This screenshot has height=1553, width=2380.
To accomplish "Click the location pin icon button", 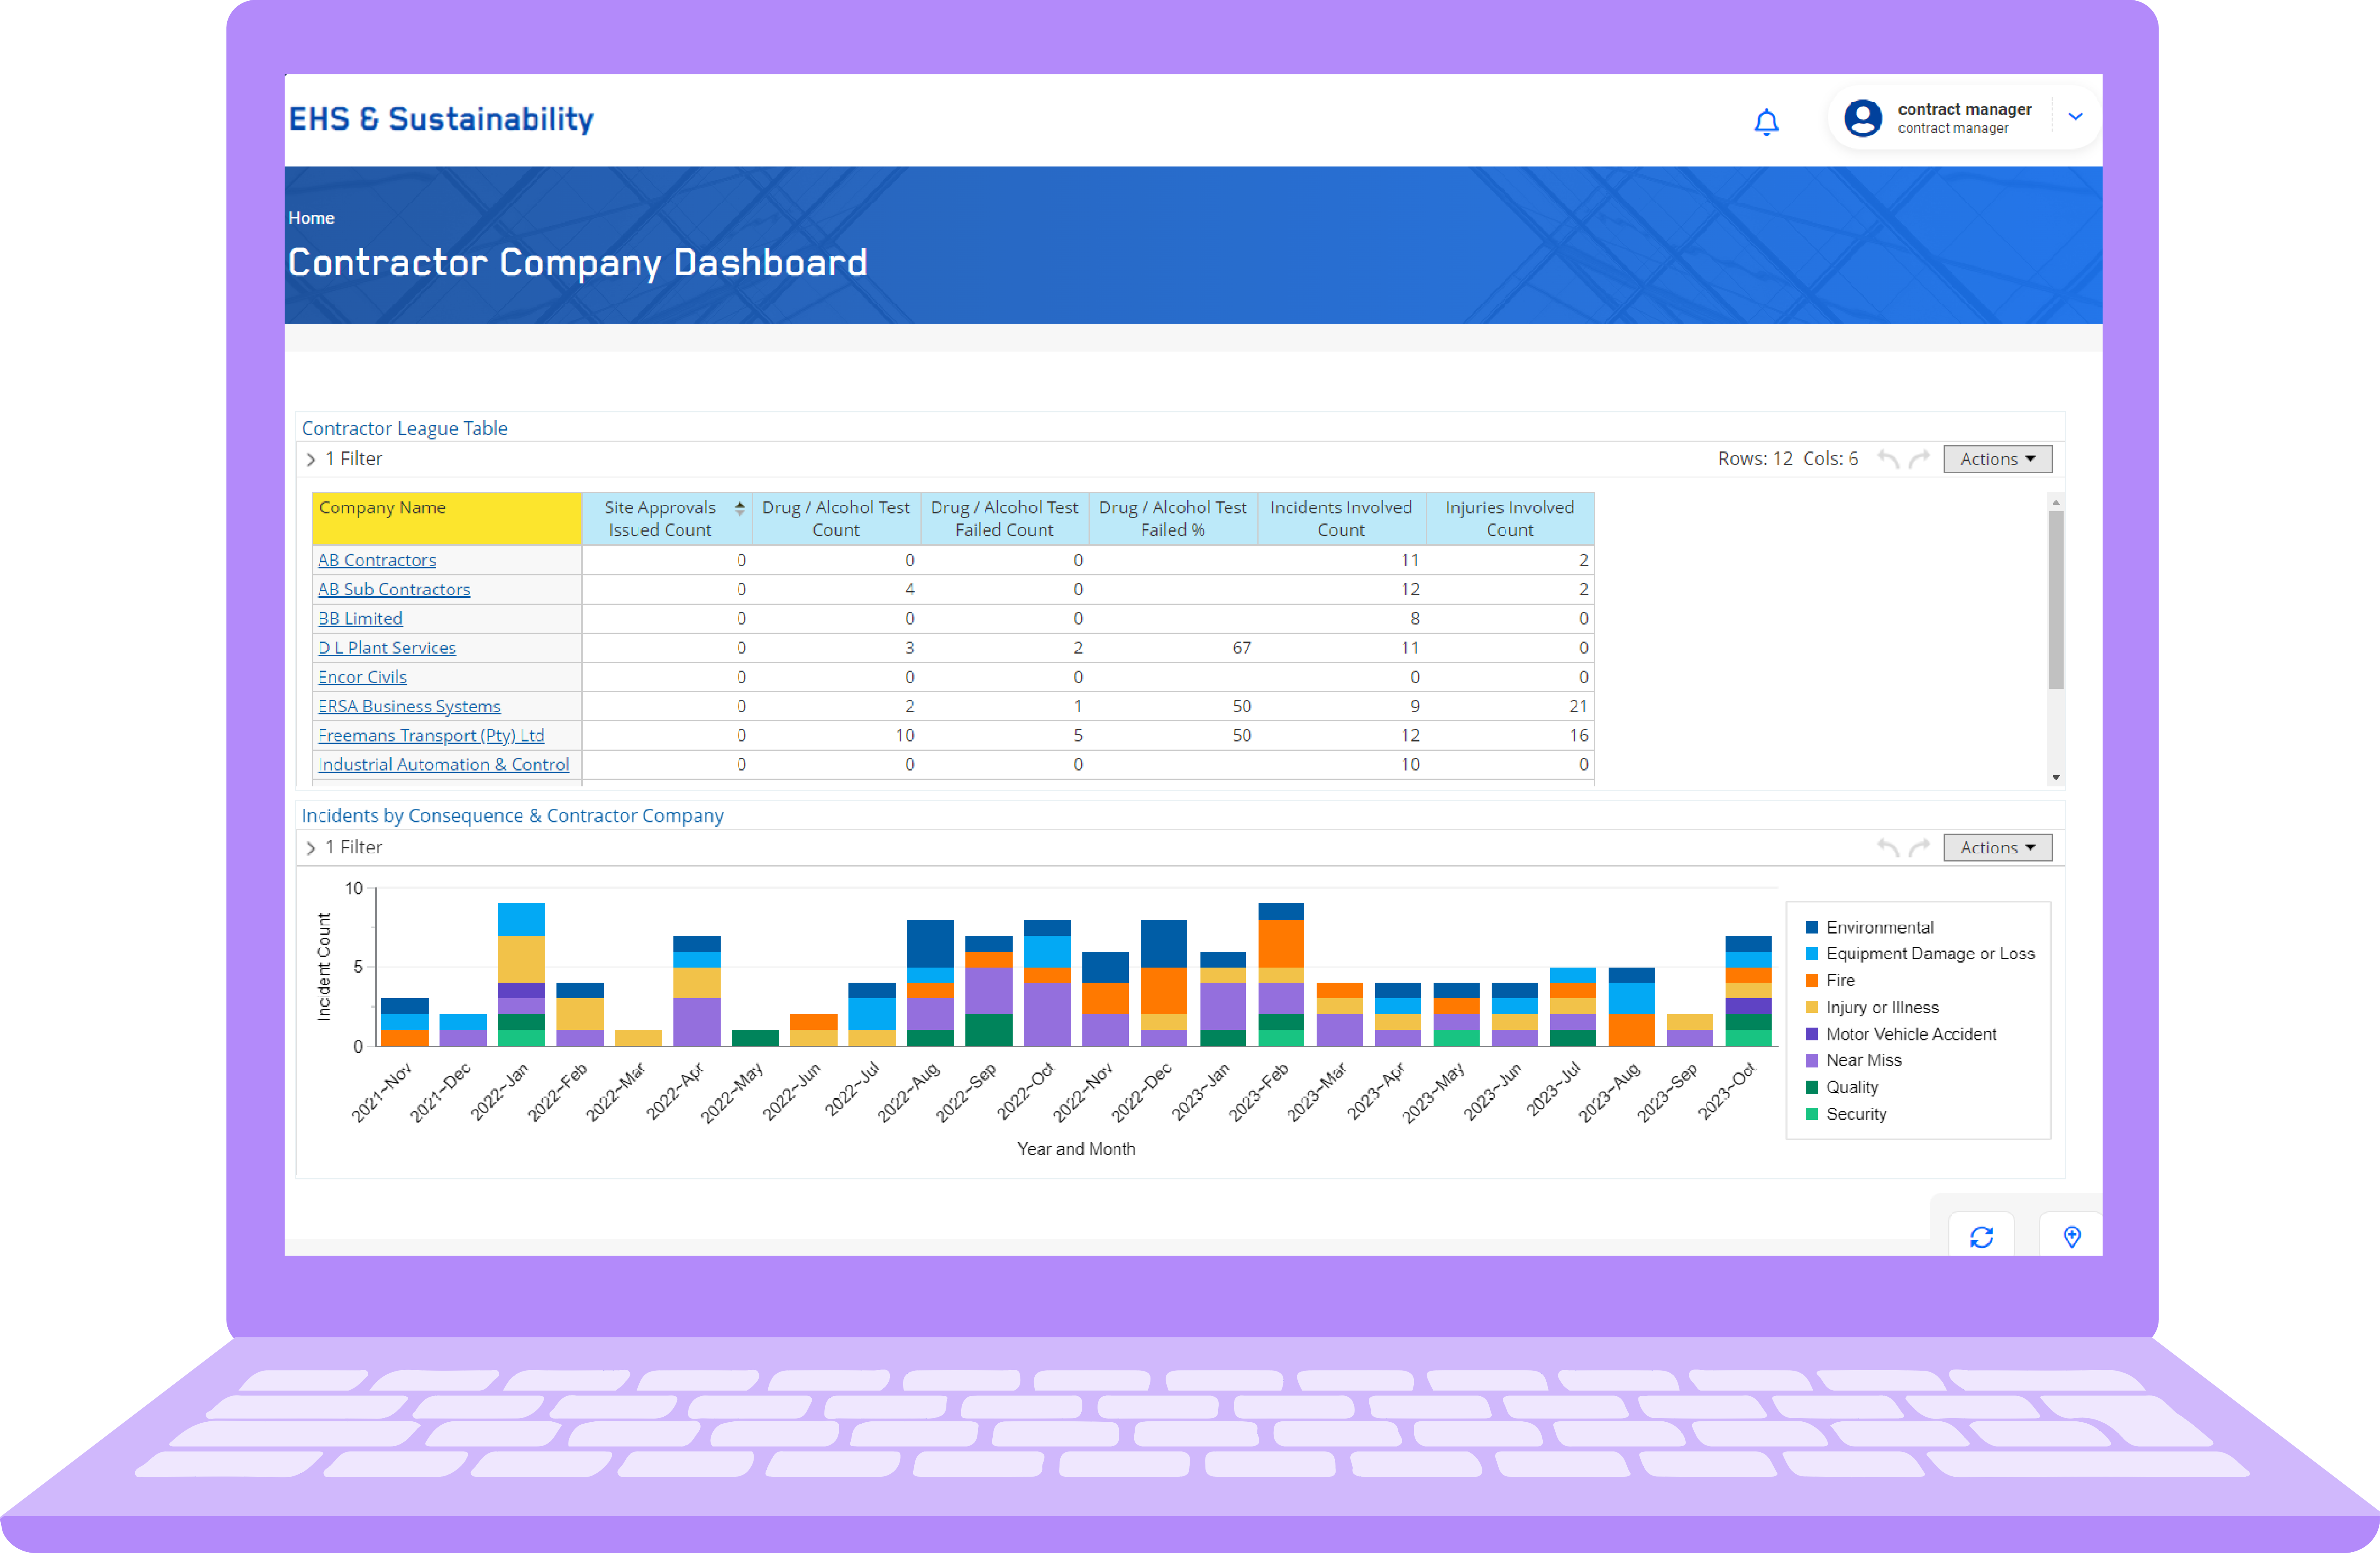I will [2072, 1237].
